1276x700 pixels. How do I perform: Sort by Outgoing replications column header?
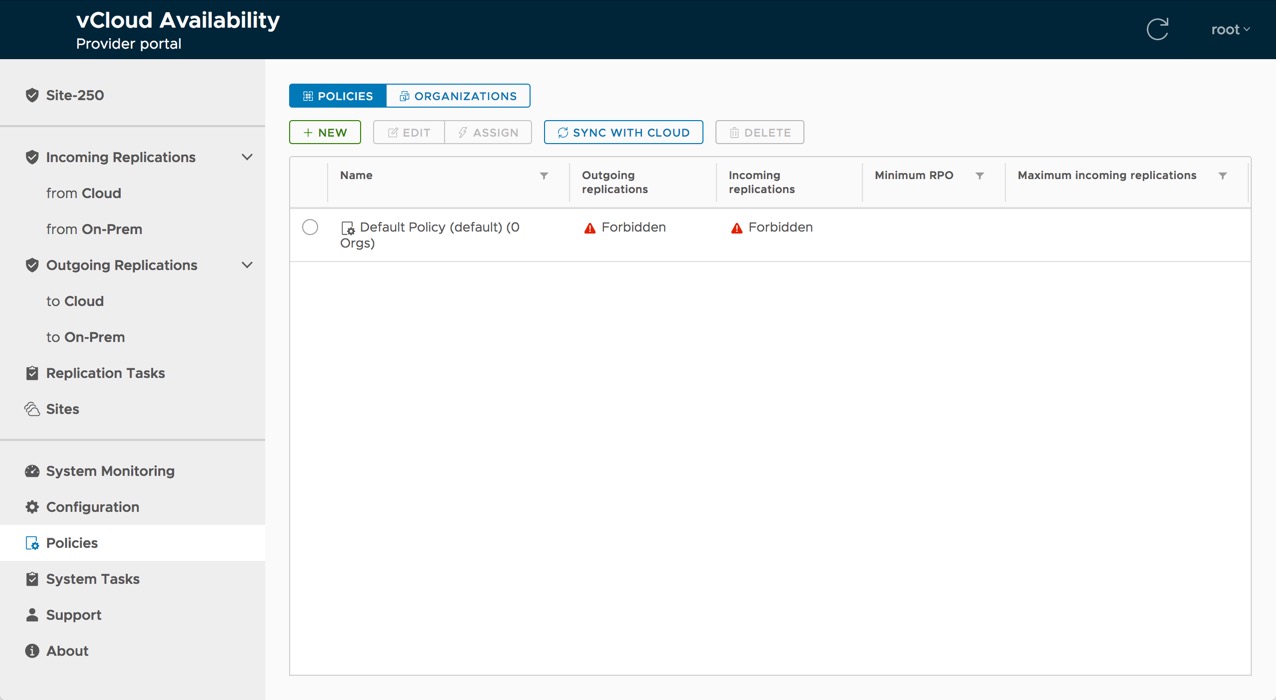click(615, 182)
